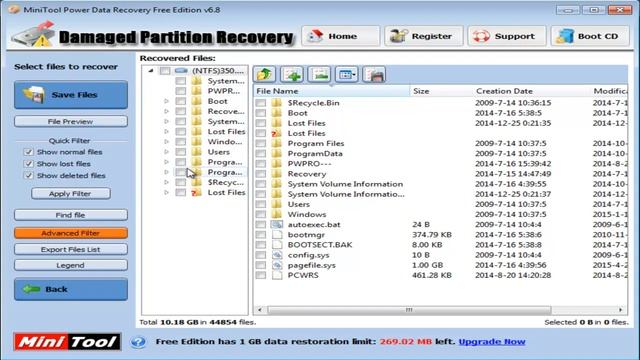Toggle Show normal files checkbox

tap(29, 152)
